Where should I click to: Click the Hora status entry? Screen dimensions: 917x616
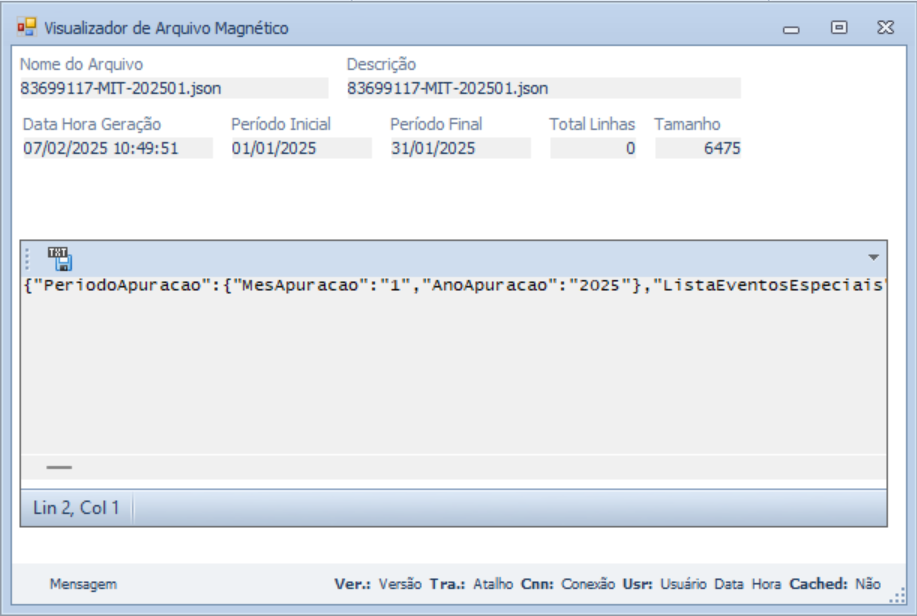pos(766,584)
